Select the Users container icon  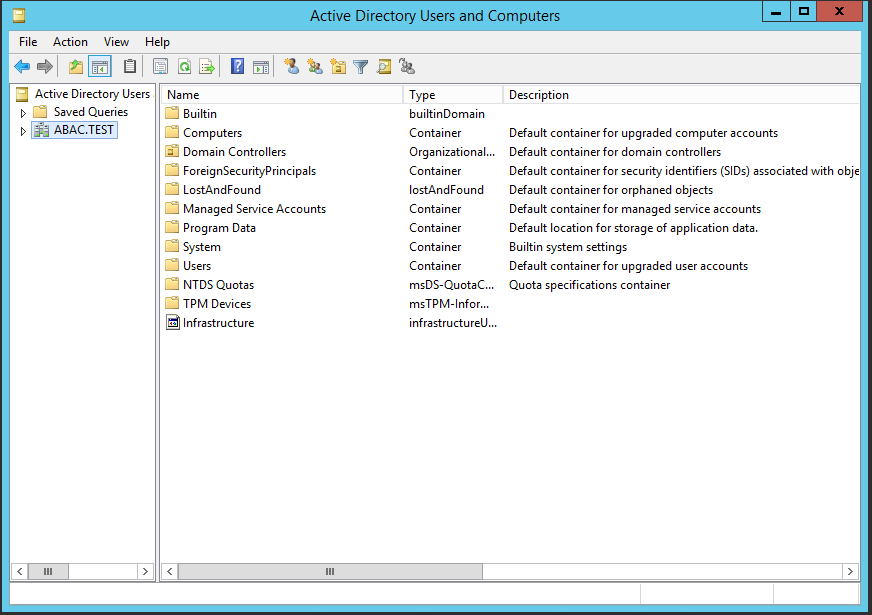(172, 265)
